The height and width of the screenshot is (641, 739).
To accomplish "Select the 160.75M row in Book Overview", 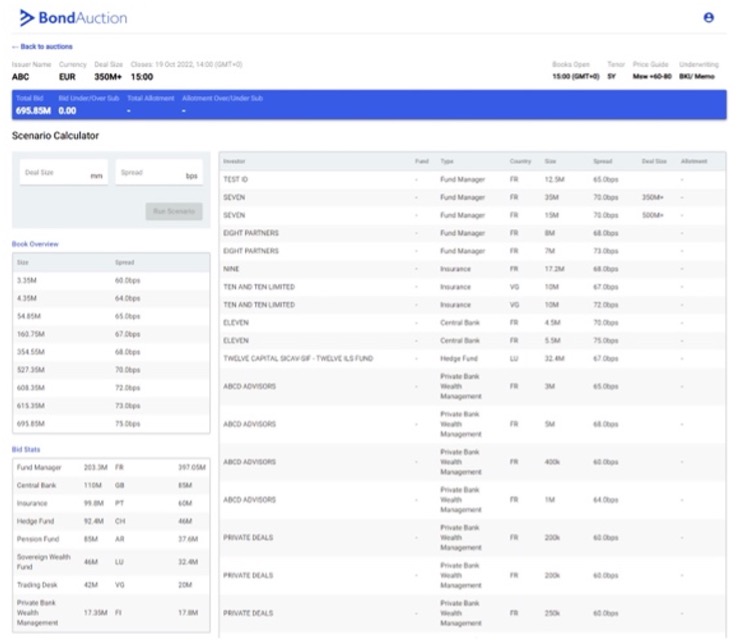I will click(x=111, y=334).
